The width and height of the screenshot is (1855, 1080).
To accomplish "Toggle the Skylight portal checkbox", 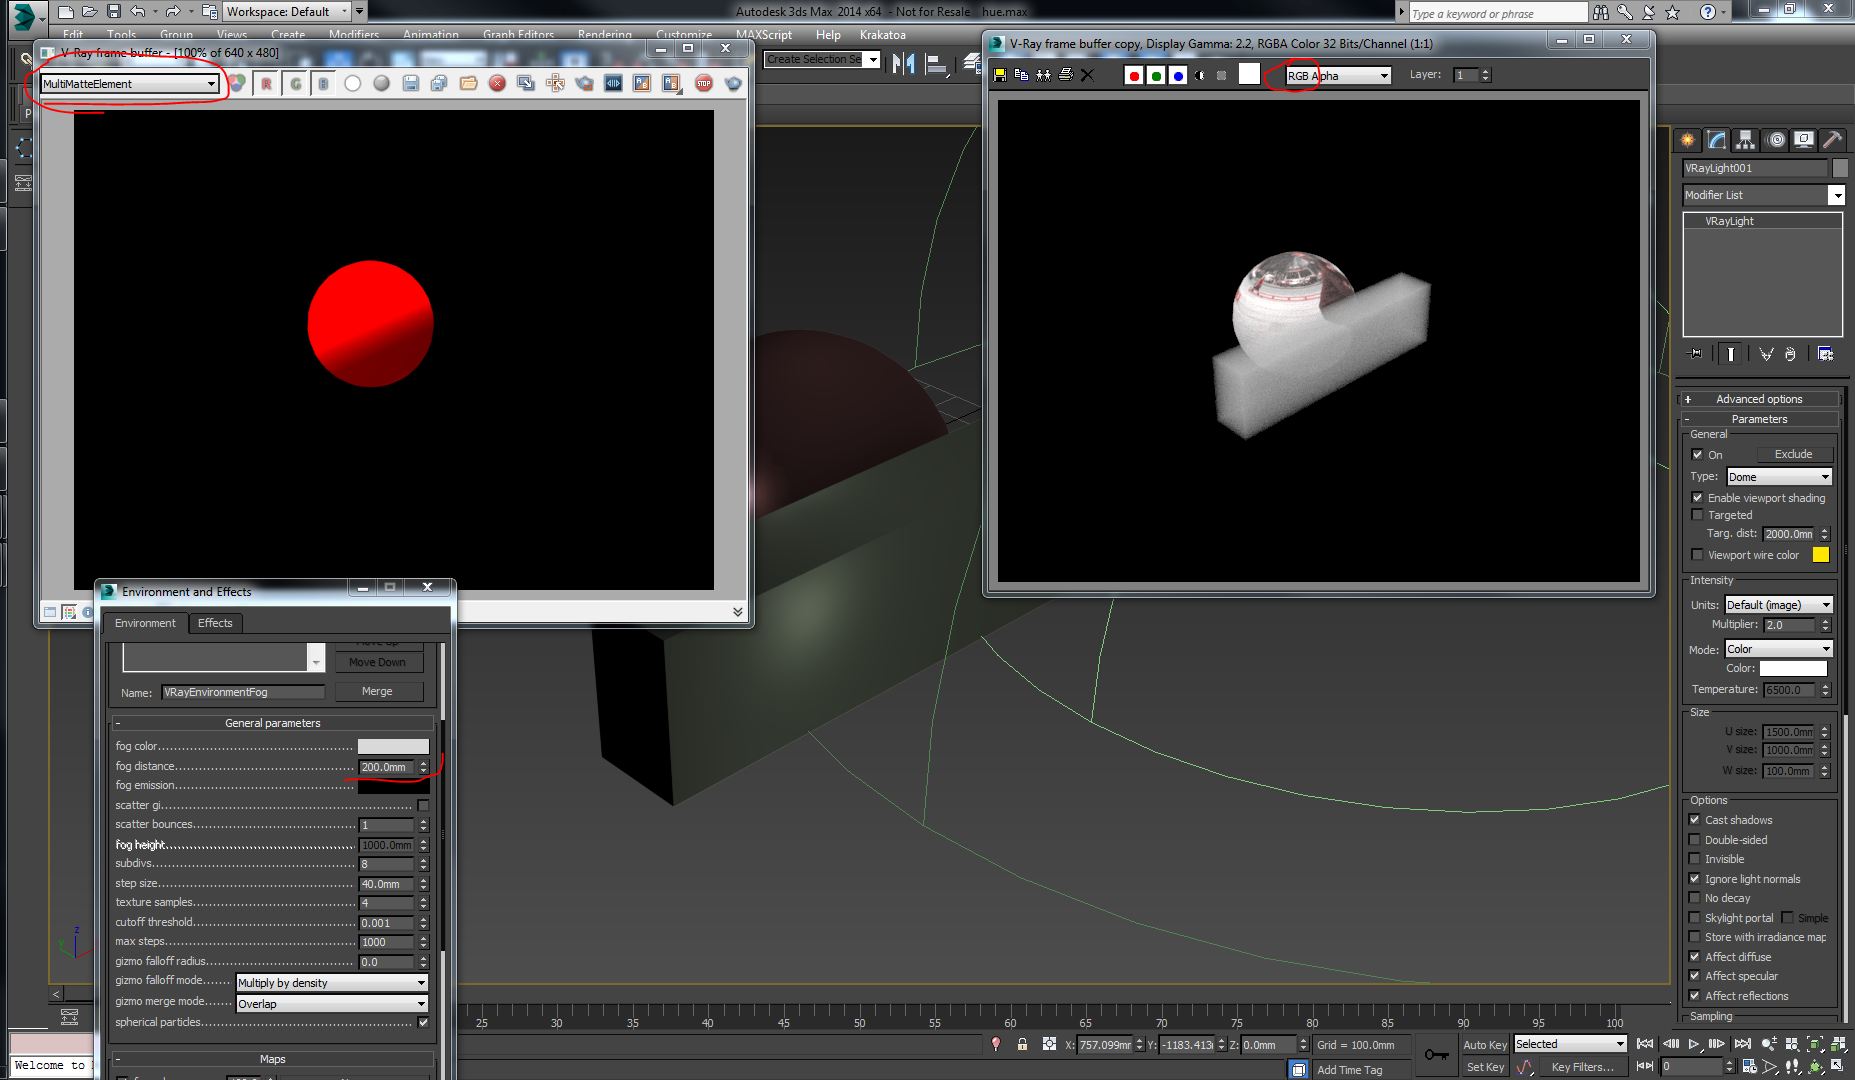I will [1694, 917].
